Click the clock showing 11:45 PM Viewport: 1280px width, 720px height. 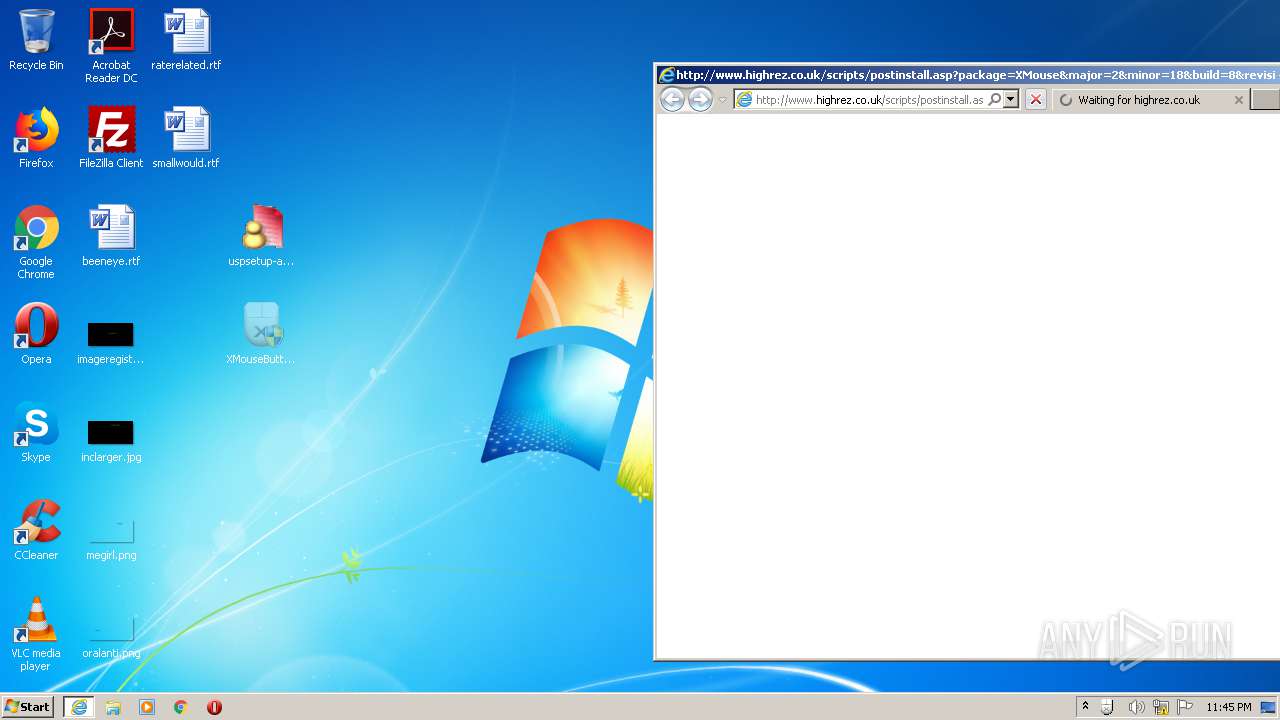[1228, 707]
